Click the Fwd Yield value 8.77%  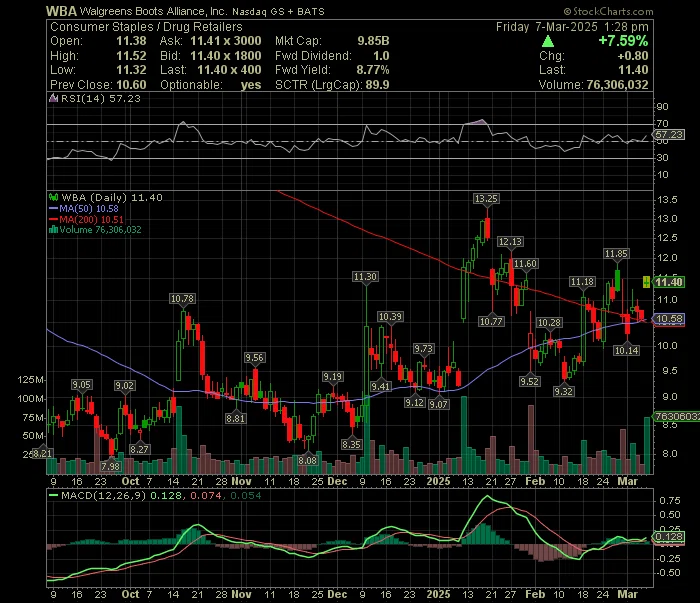point(373,70)
